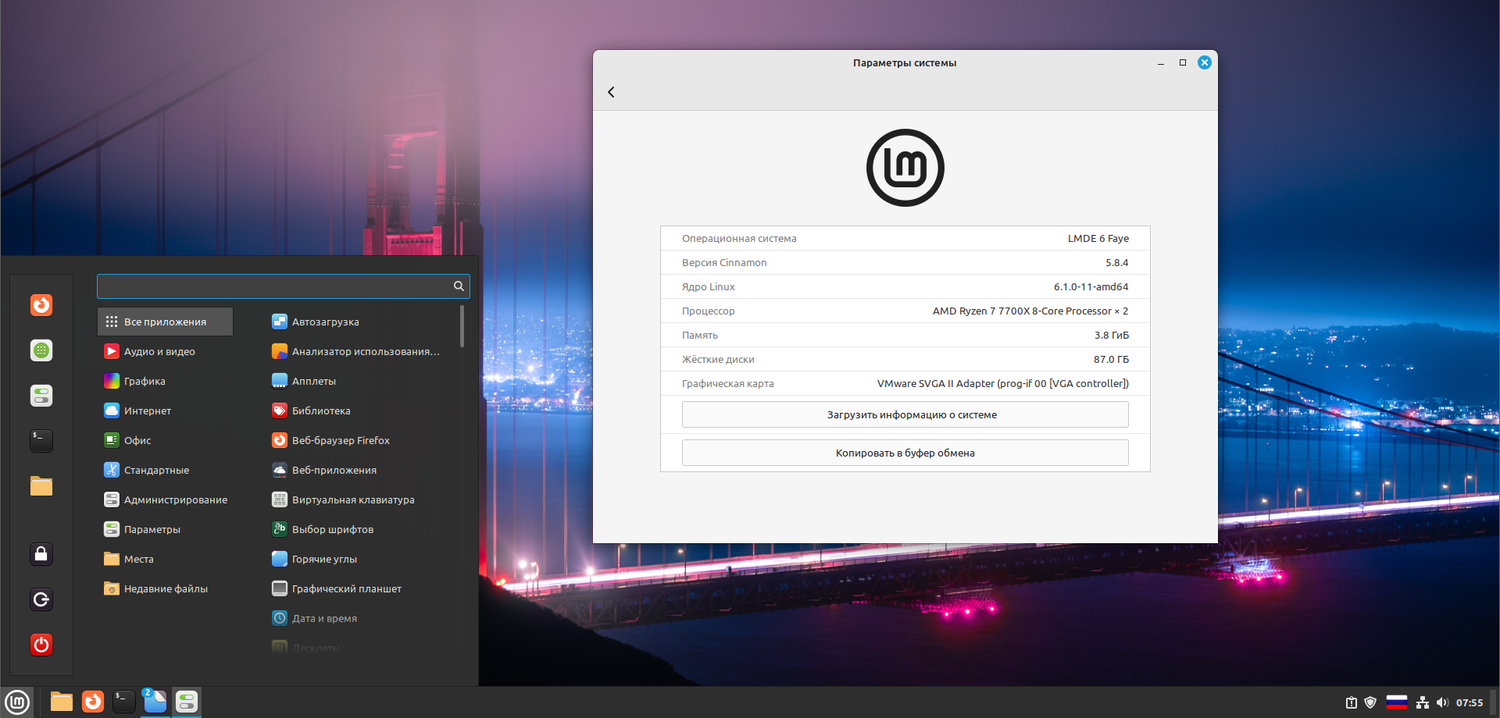
Task: Open the update manager shield tray icon
Action: pyautogui.click(x=1371, y=702)
